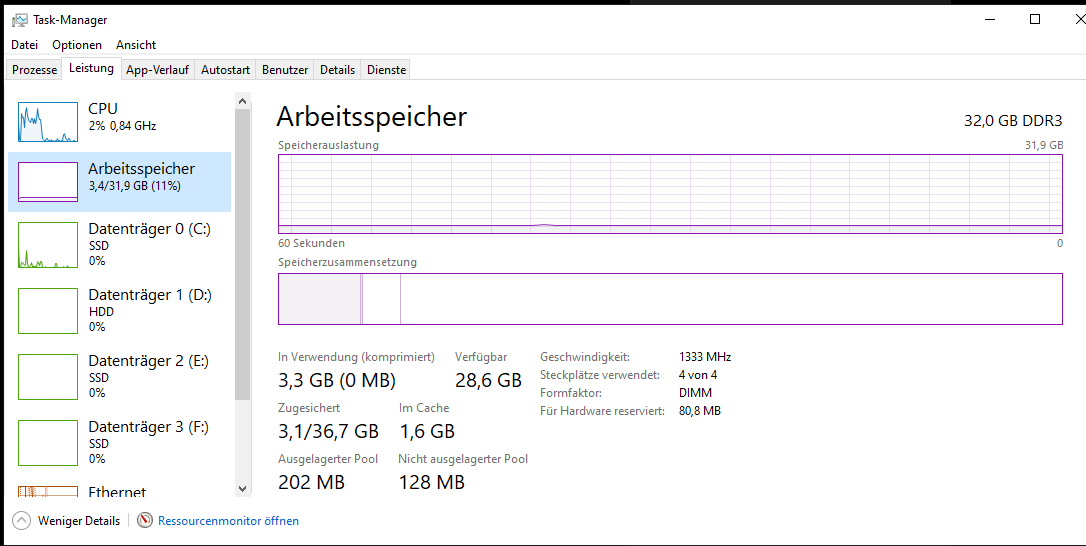Click Datenträger 0 (C:) graph icon
The height and width of the screenshot is (546, 1086).
[48, 245]
